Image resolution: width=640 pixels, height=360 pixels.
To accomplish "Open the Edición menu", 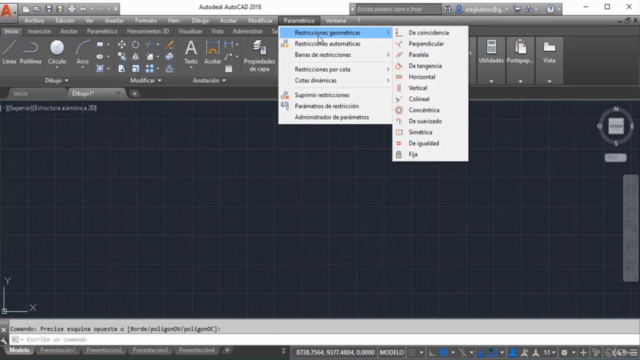I will (64, 20).
